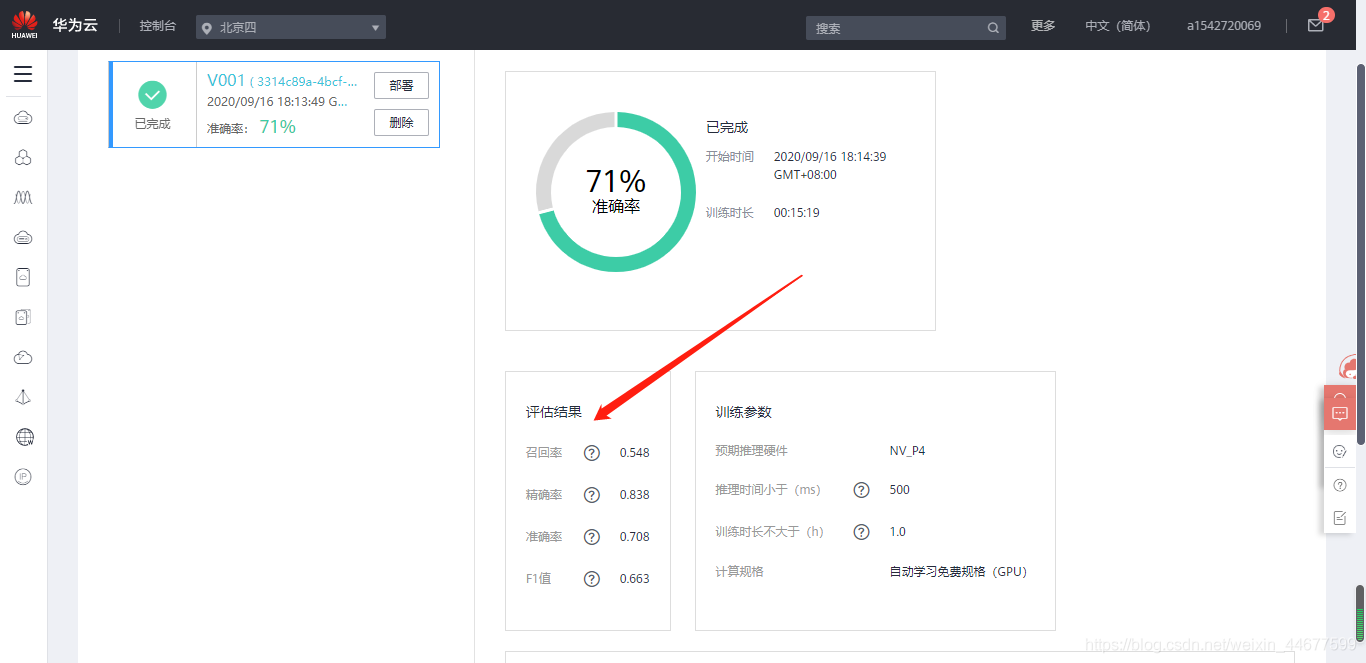
Task: Click the 71% accuracy donut chart
Action: [x=616, y=191]
